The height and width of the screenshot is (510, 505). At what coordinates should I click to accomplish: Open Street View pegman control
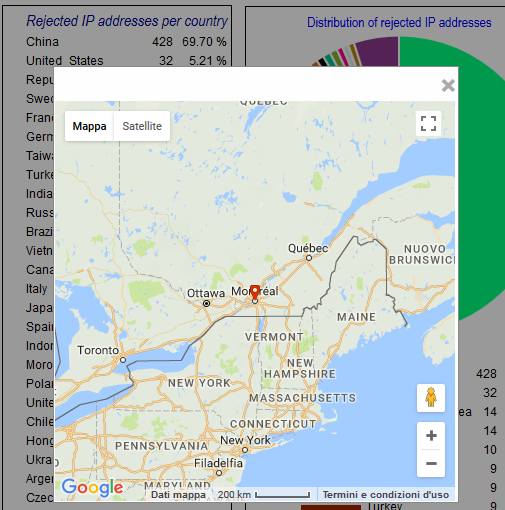pos(431,398)
